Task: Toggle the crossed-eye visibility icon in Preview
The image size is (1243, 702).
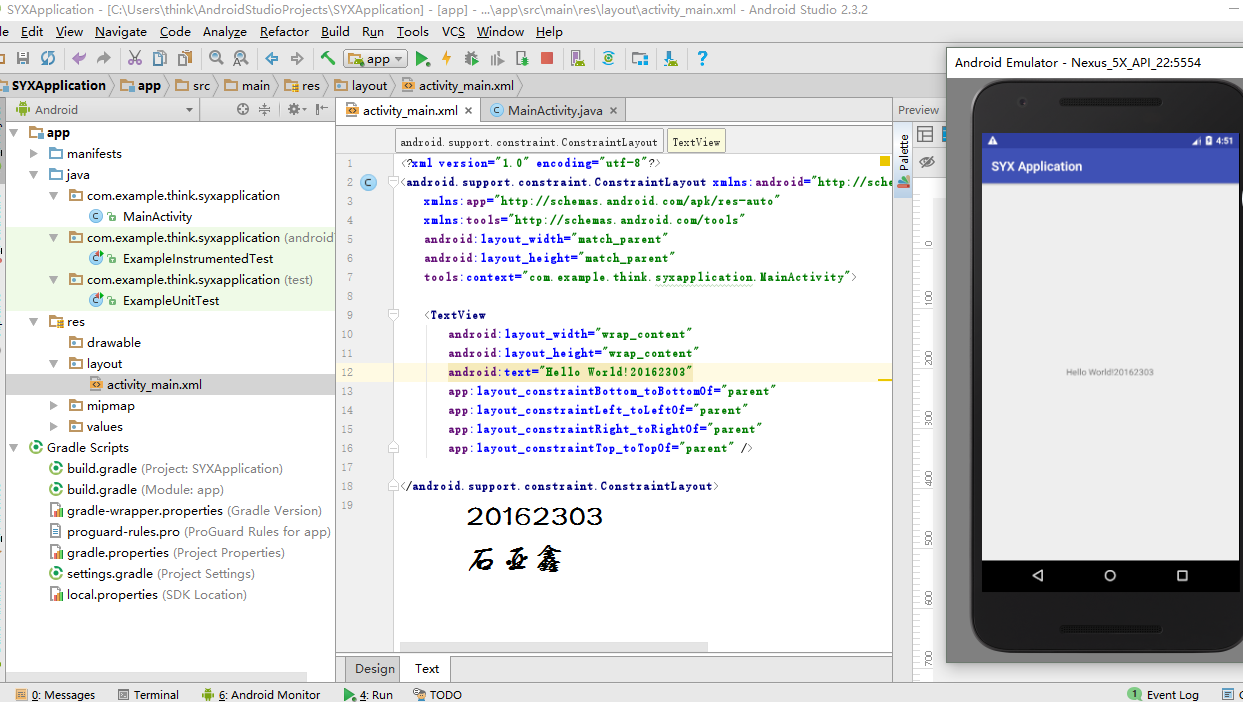Action: point(926,161)
